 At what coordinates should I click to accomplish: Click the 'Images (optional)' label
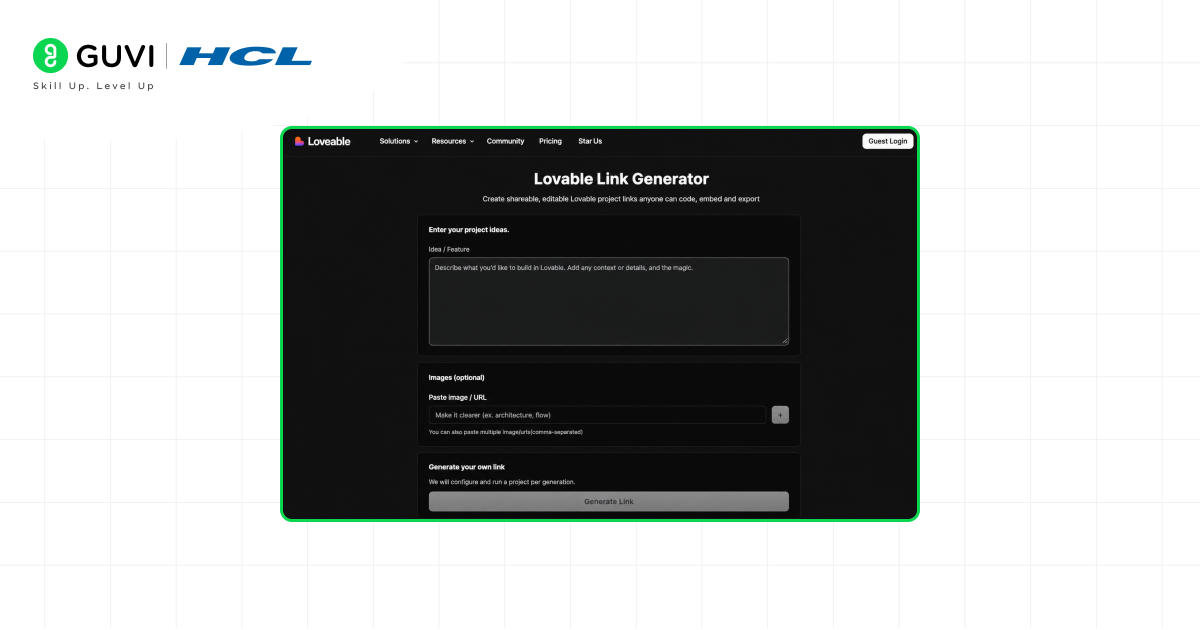point(457,378)
